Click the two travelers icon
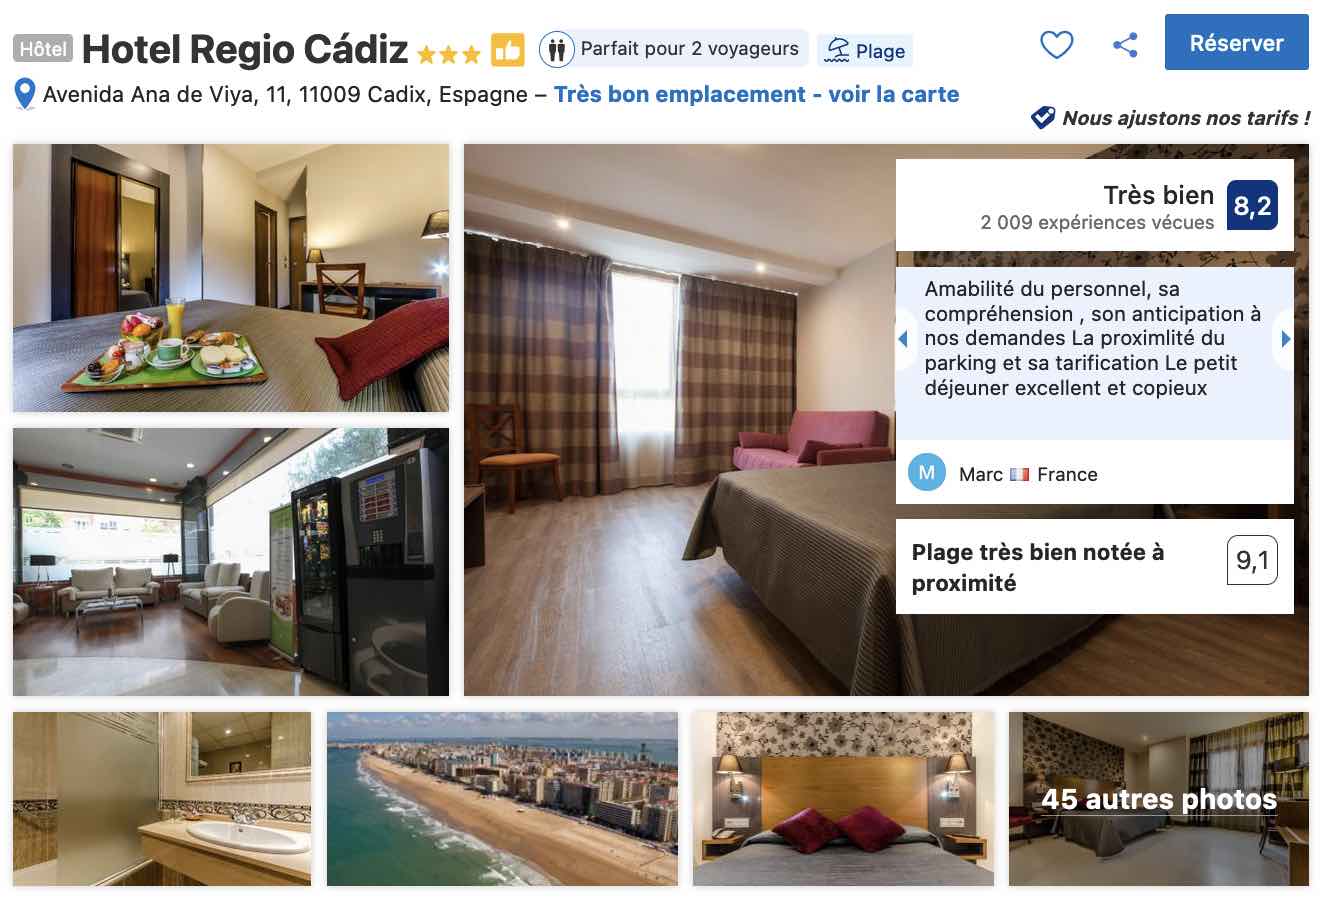 [554, 49]
